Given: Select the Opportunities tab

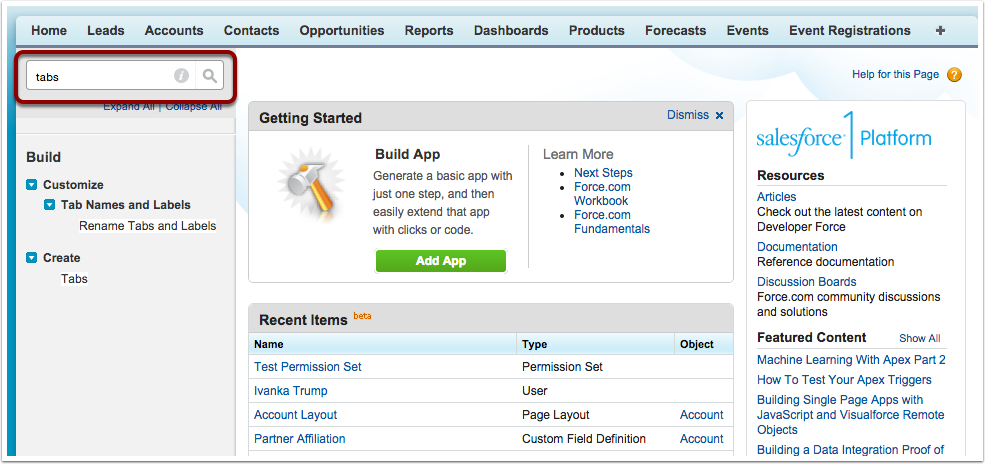Looking at the screenshot, I should 342,30.
